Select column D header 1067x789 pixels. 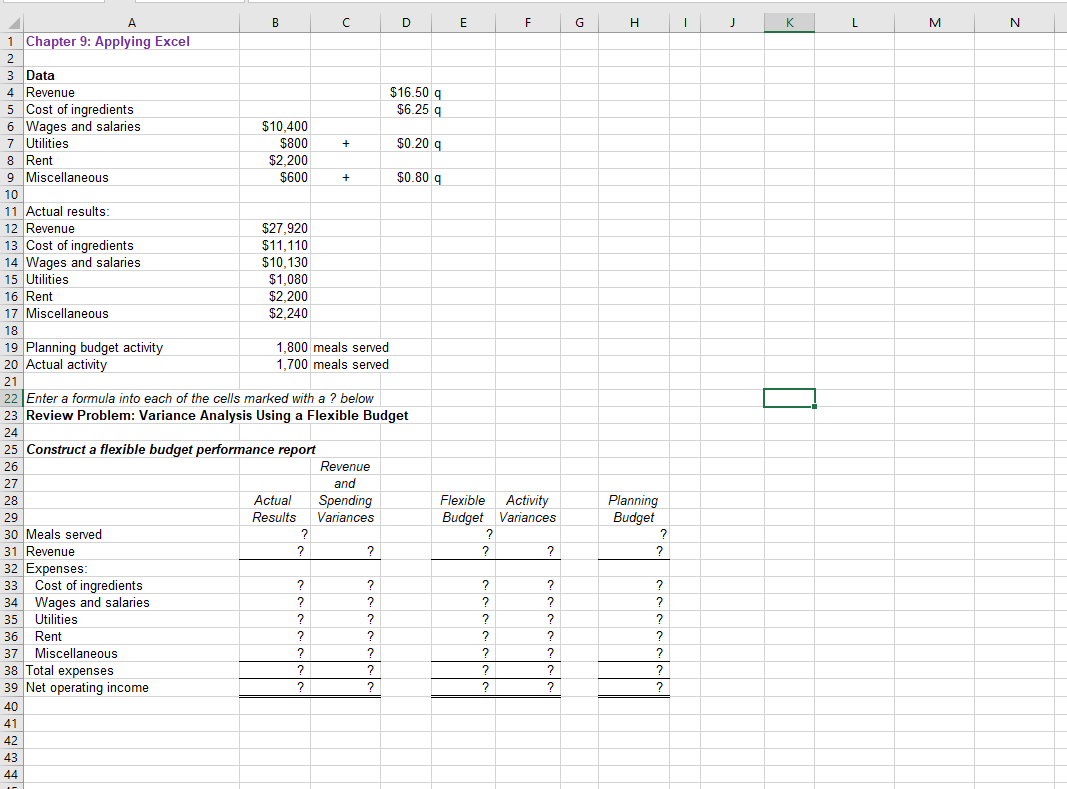tap(406, 22)
